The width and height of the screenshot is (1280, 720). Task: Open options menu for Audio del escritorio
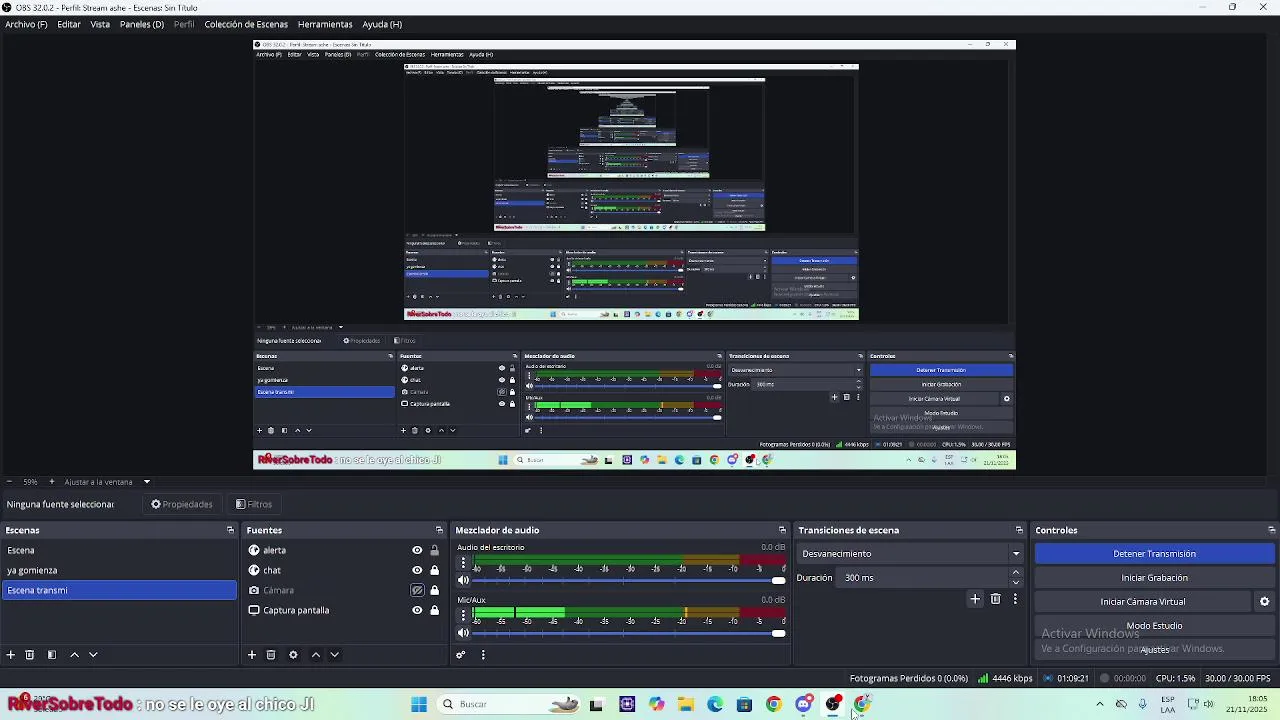click(x=463, y=563)
